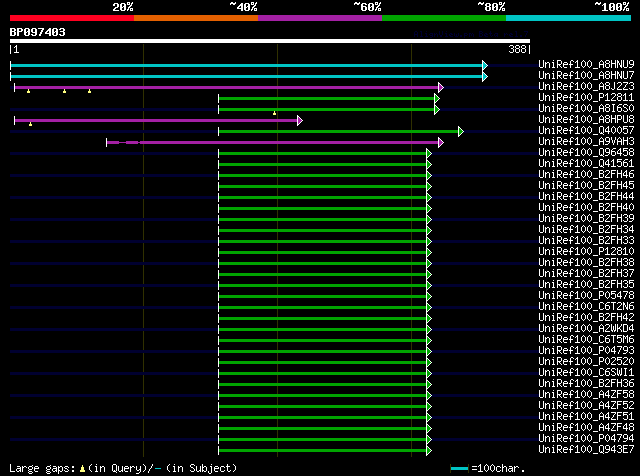
Task: Click the query gap marker under A8HPU8 bar
Action: coord(31,124)
